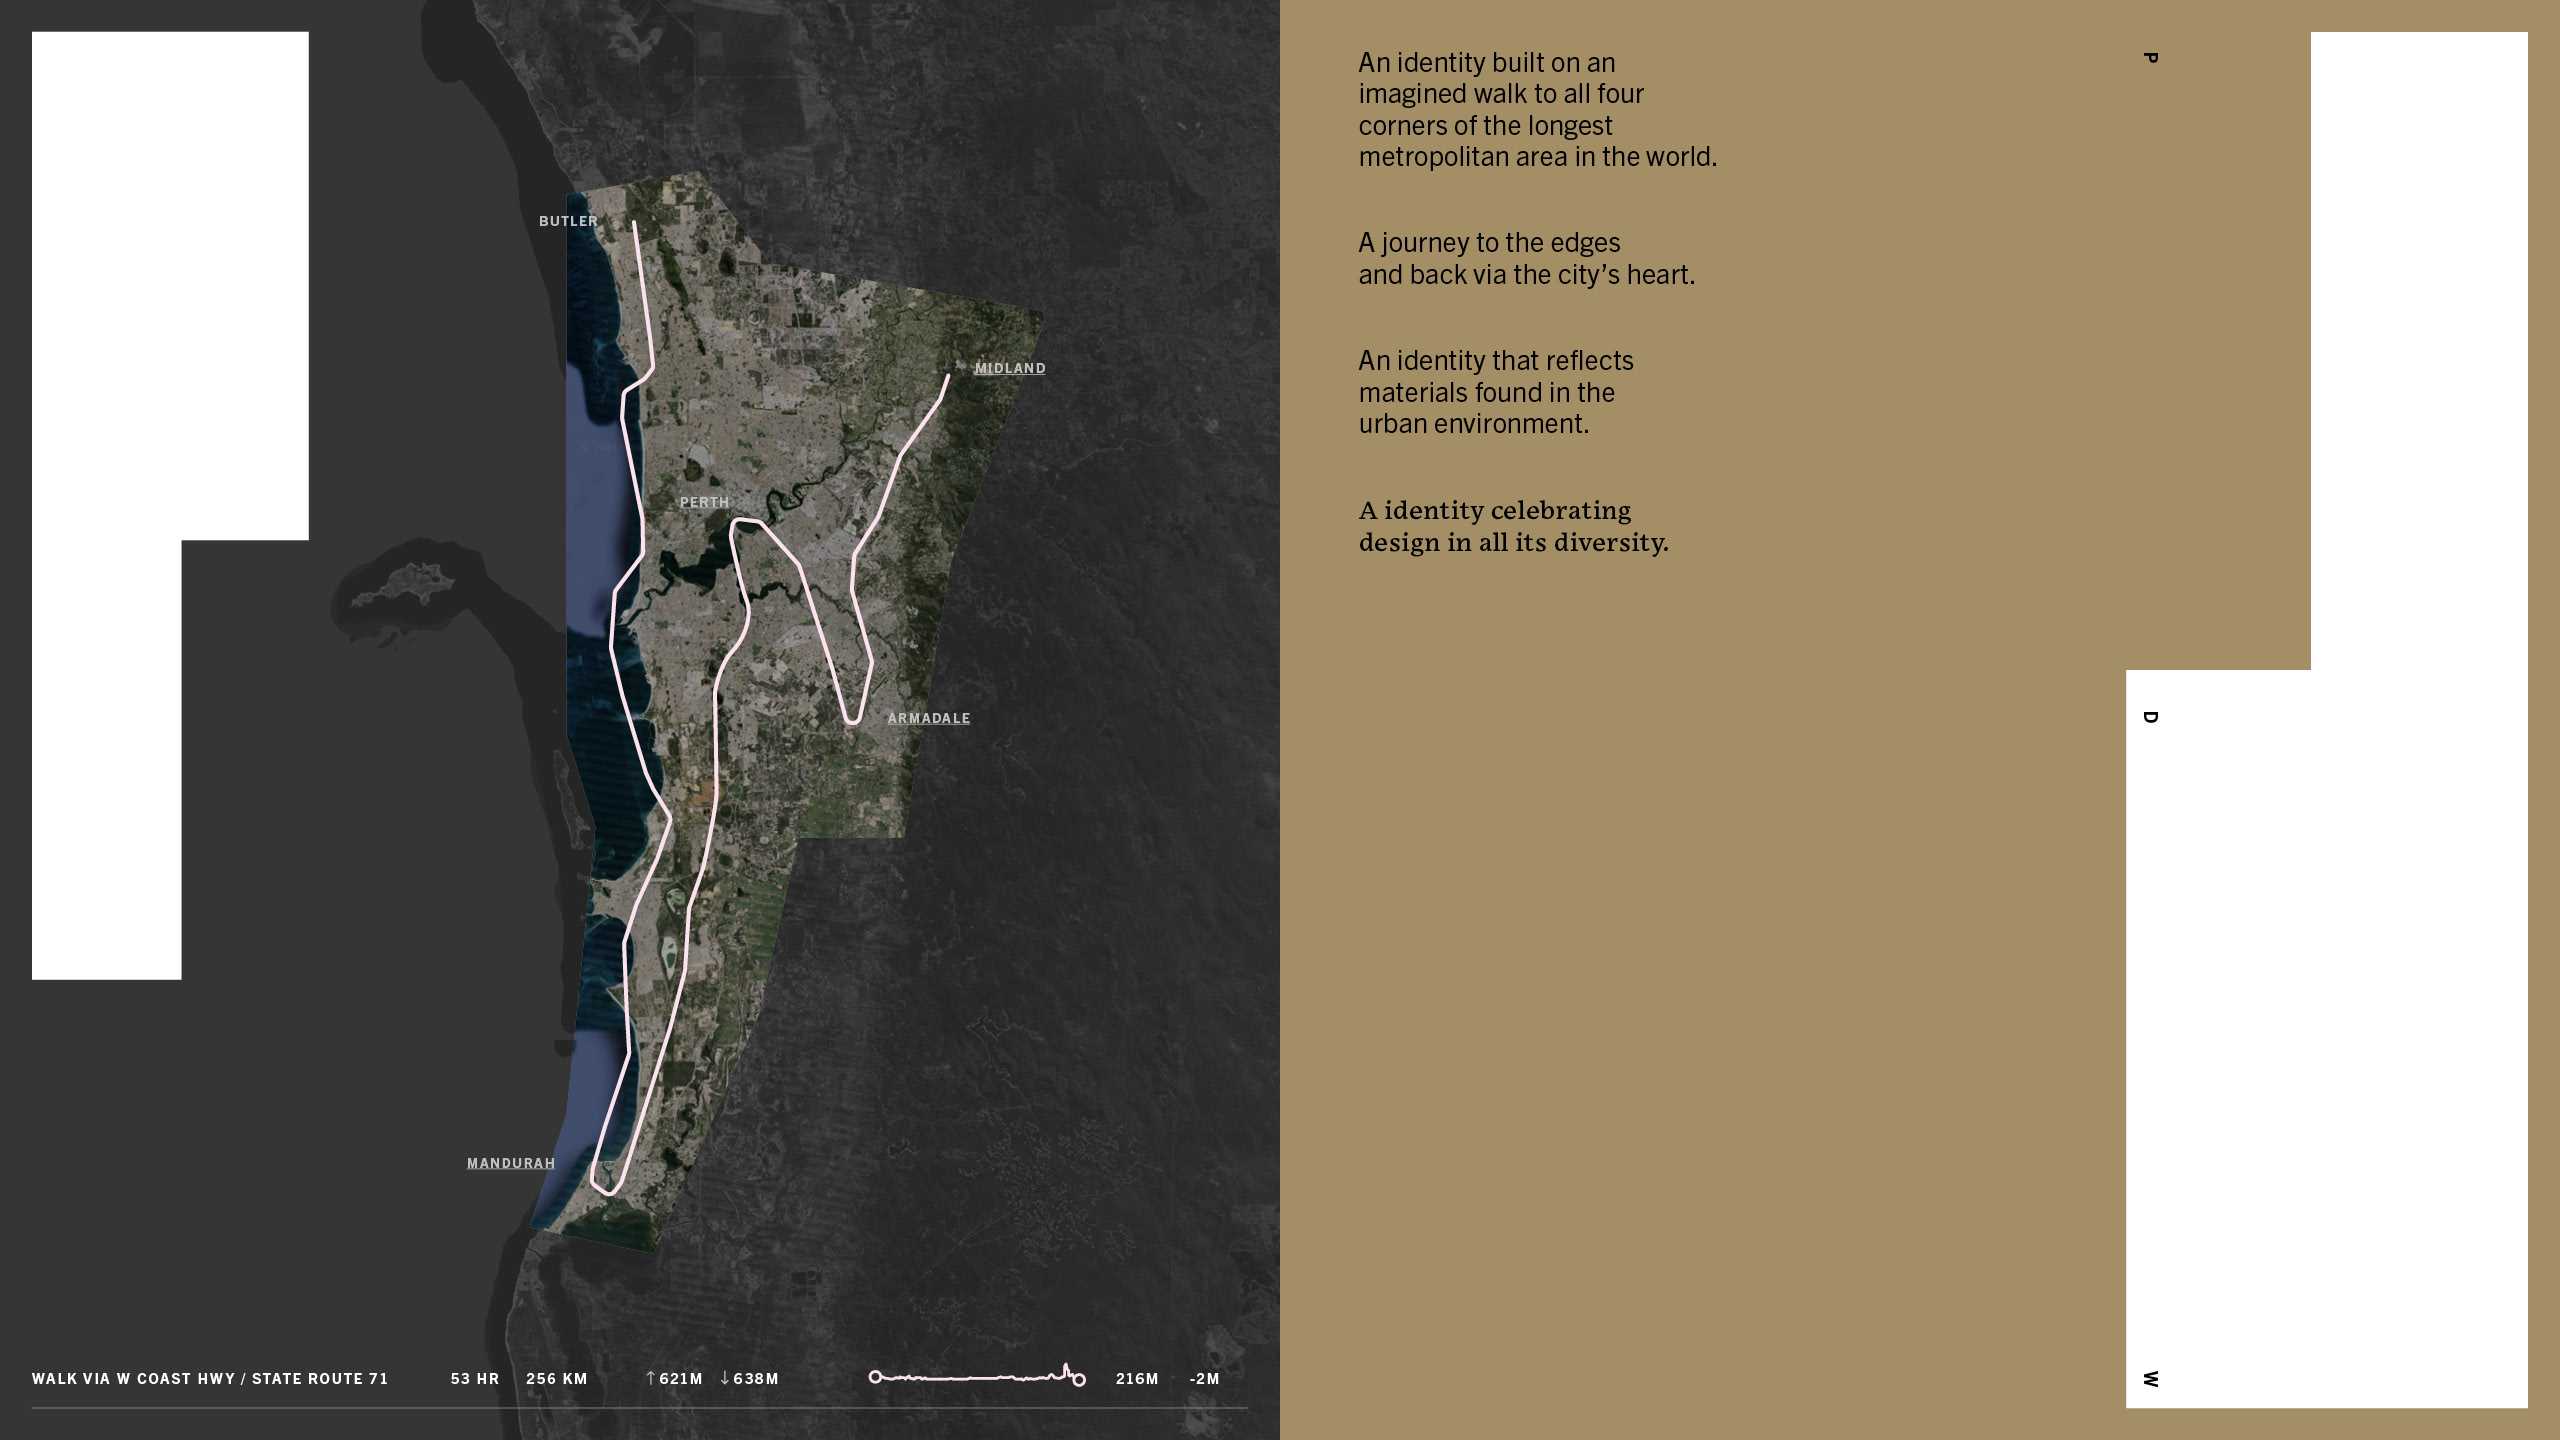
Task: Click the rotated letter P
Action: coord(2150,58)
